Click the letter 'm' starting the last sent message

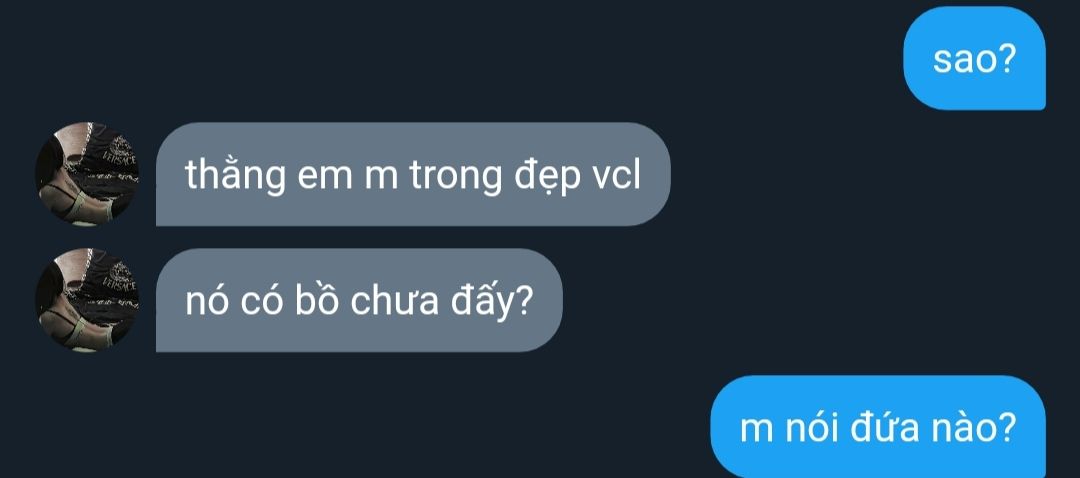756,431
